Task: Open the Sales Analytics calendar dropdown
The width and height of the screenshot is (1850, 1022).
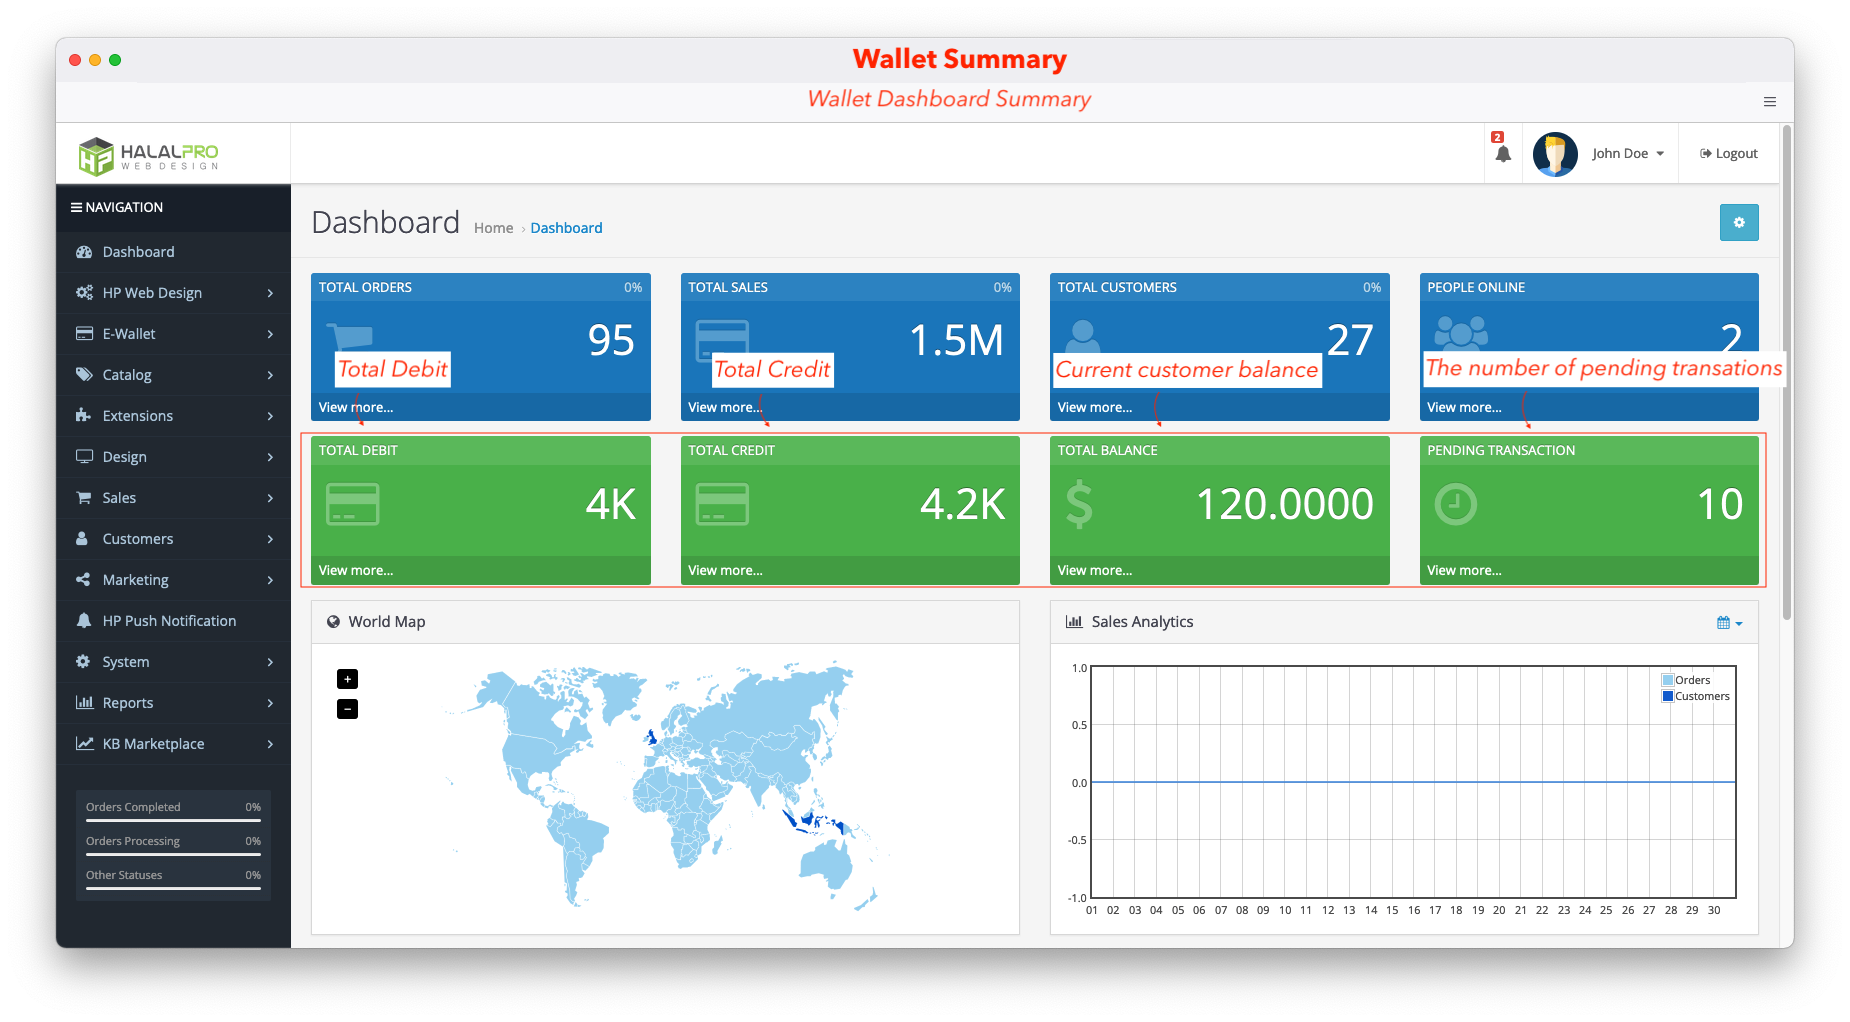Action: (x=1729, y=623)
